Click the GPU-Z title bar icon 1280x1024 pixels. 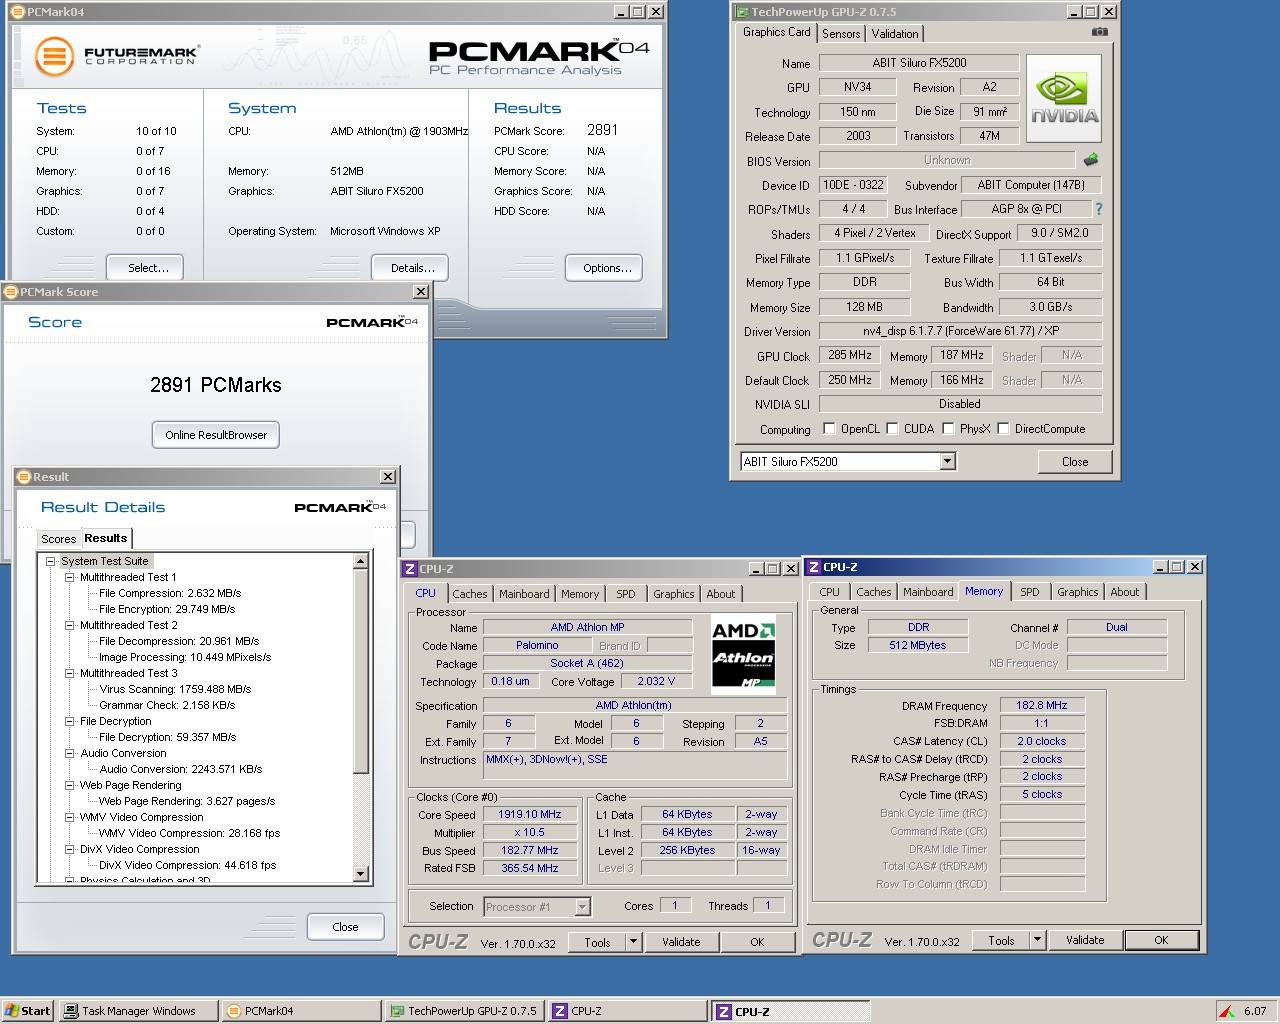point(741,12)
